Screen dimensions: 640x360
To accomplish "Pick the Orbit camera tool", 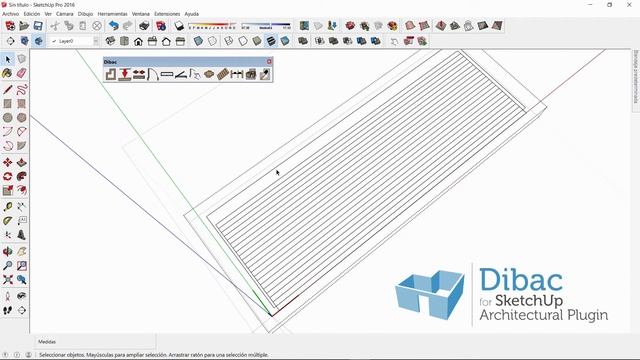I will pos(8,251).
